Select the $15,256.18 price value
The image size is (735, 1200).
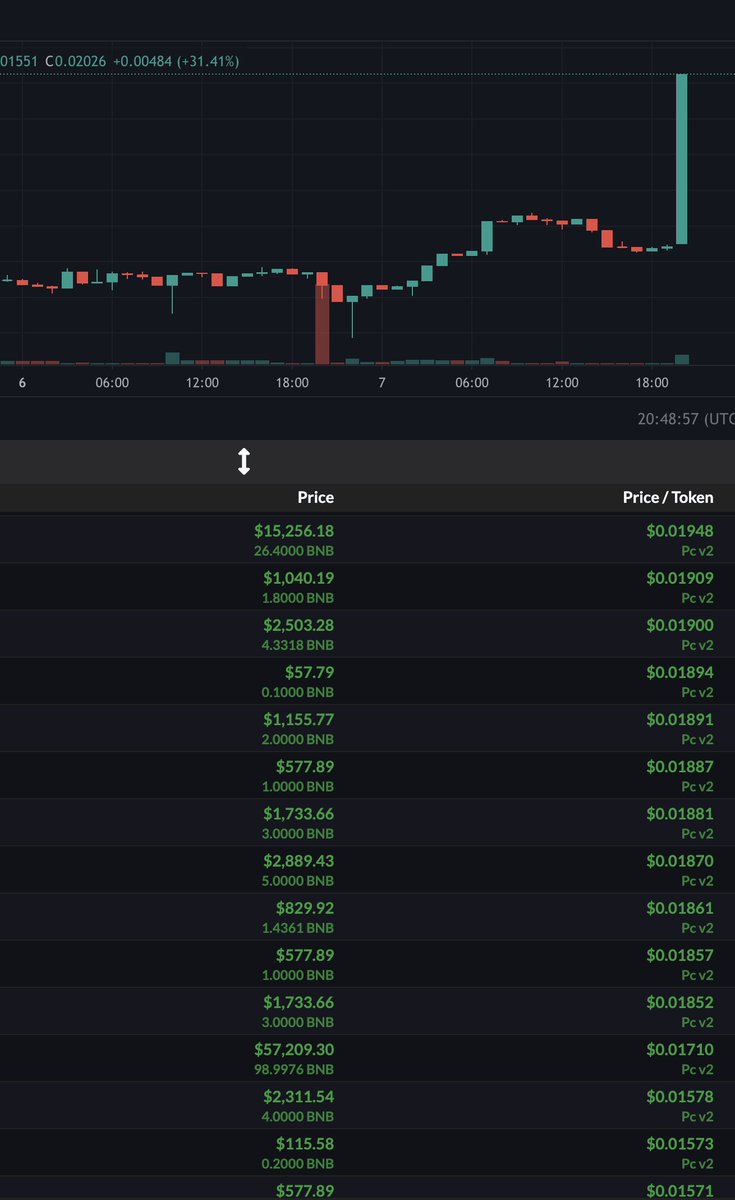pos(294,531)
